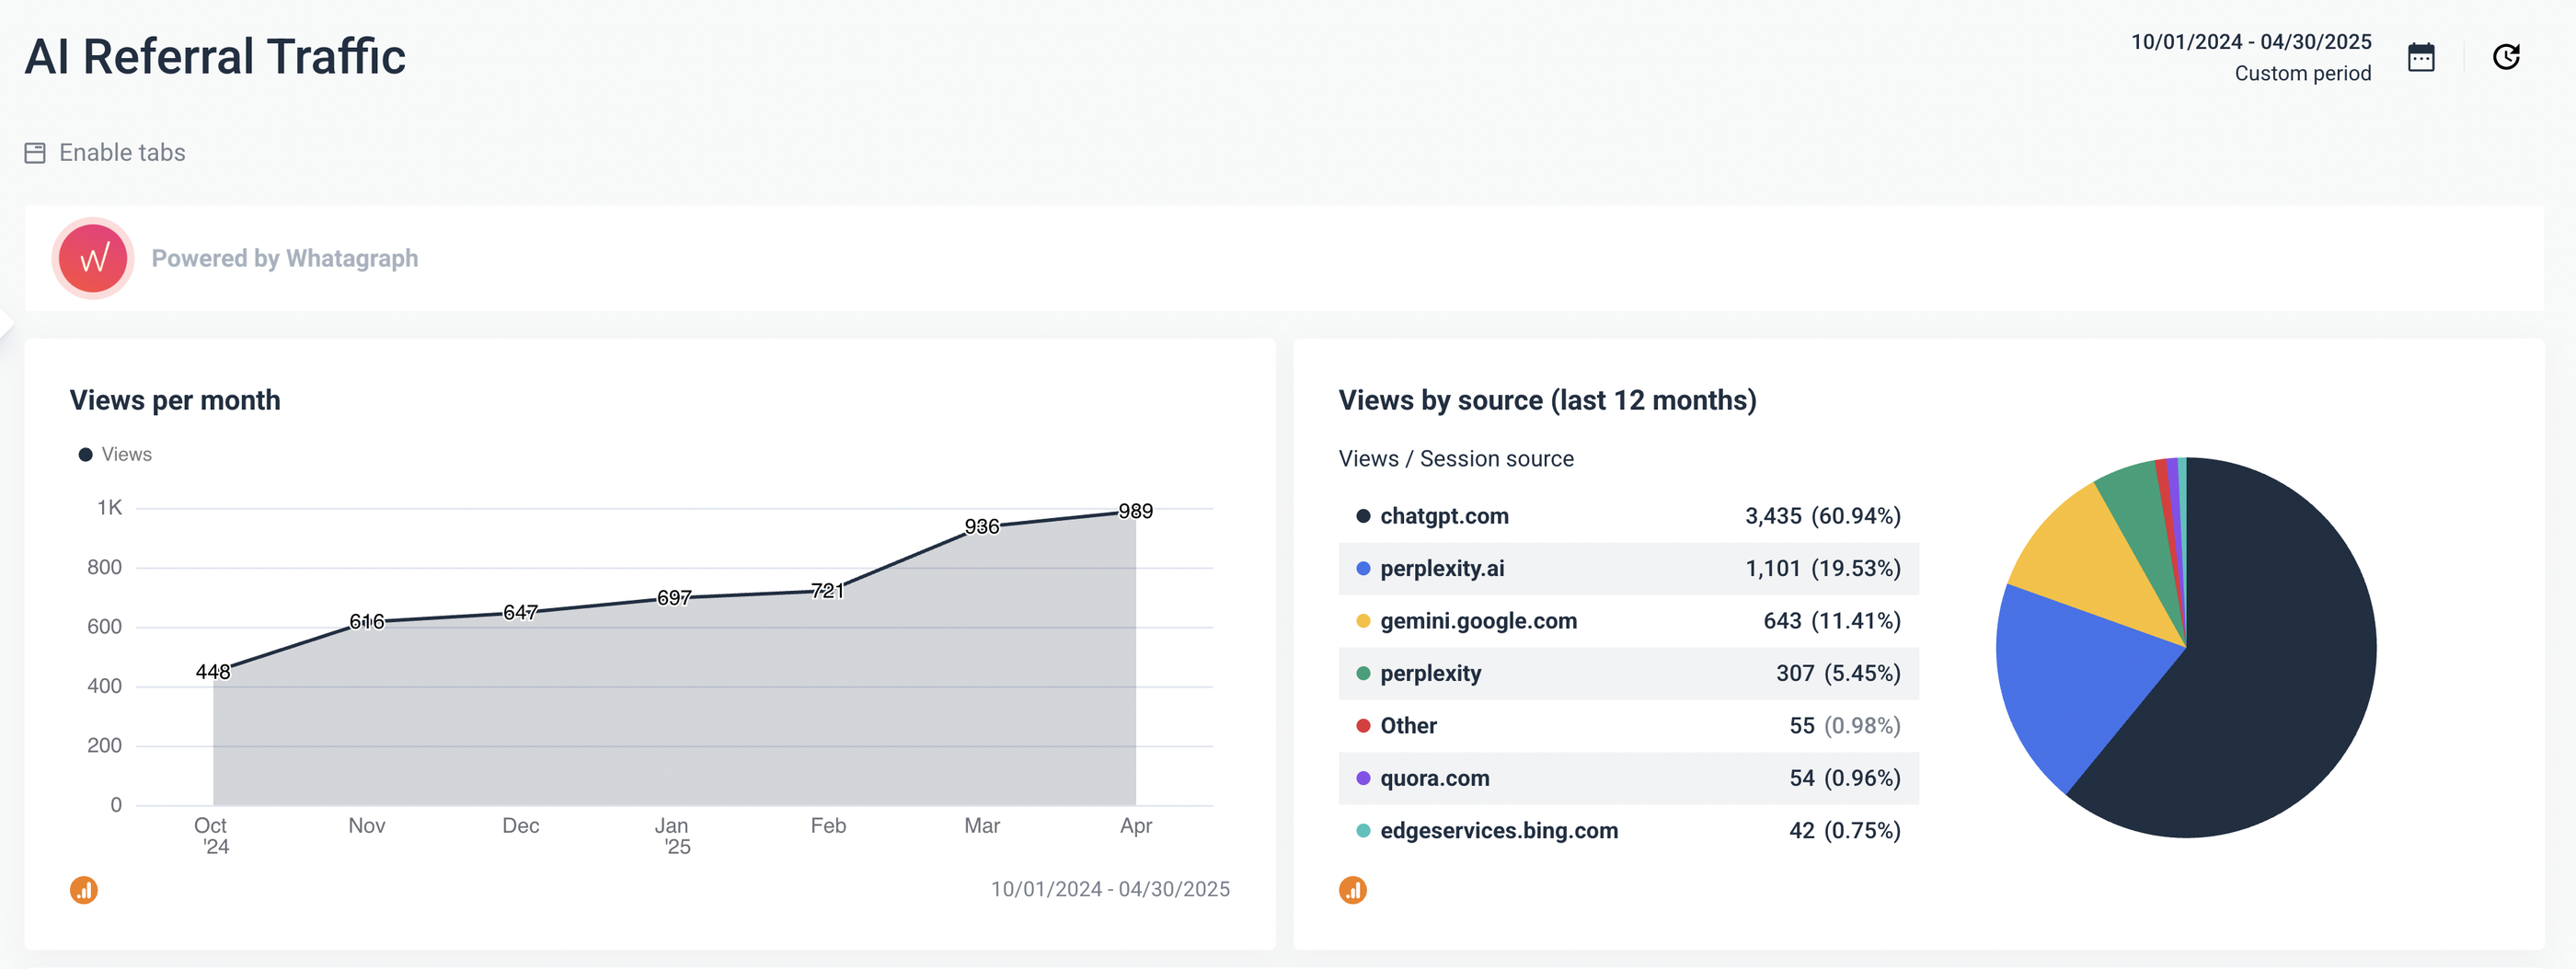
Task: Click the 989 data point for Apr
Action: [x=1136, y=512]
